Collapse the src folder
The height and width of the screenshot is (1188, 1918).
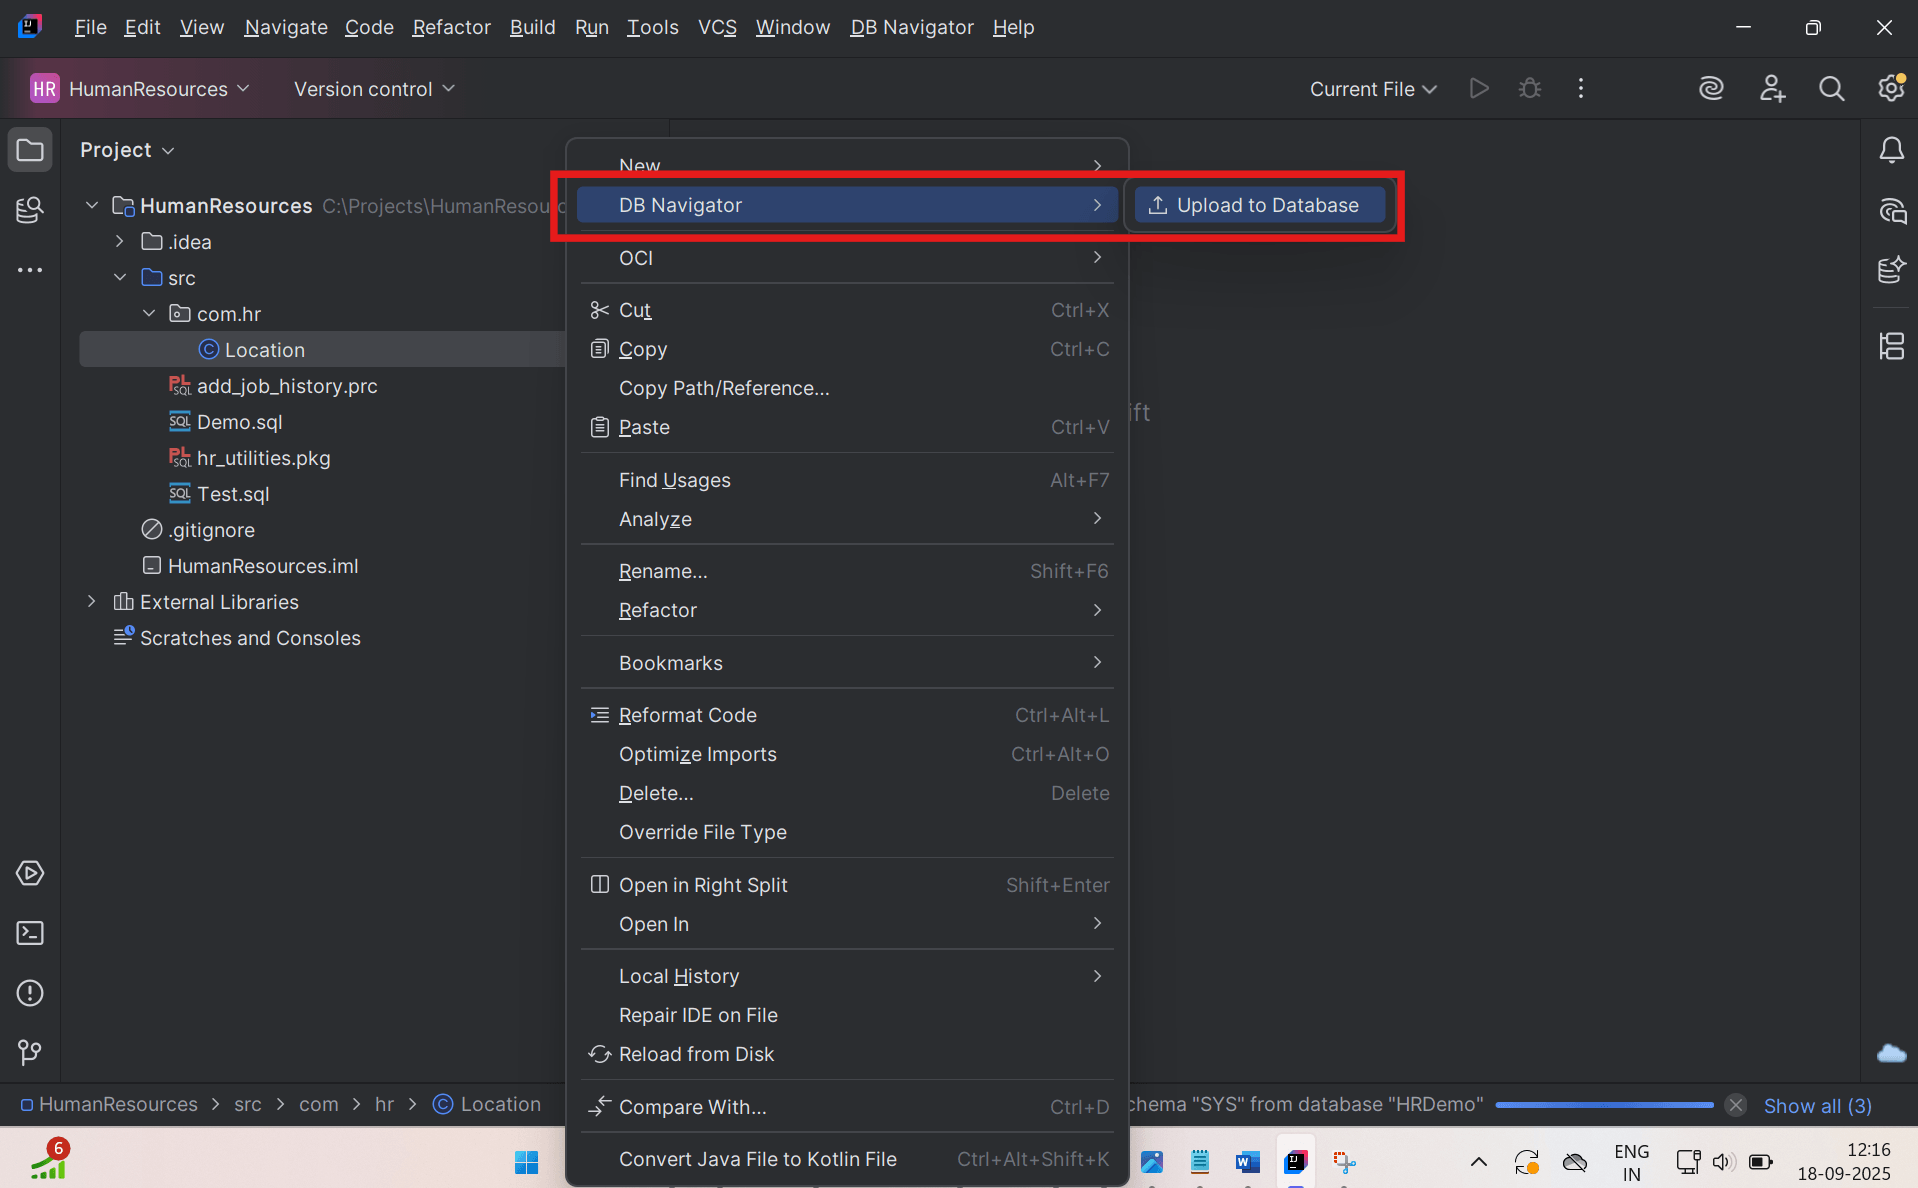(x=119, y=277)
